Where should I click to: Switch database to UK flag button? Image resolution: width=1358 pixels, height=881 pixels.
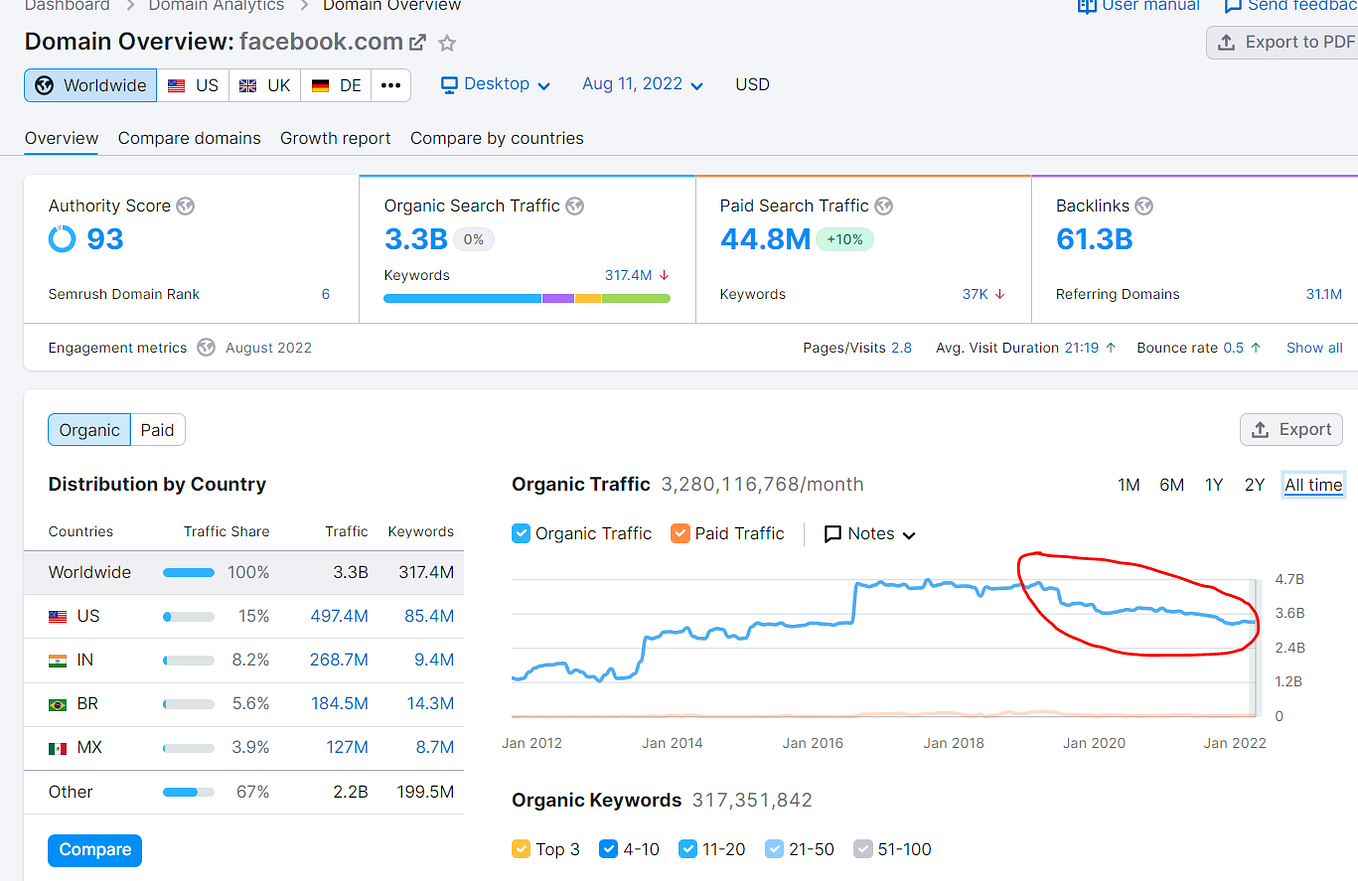click(265, 85)
